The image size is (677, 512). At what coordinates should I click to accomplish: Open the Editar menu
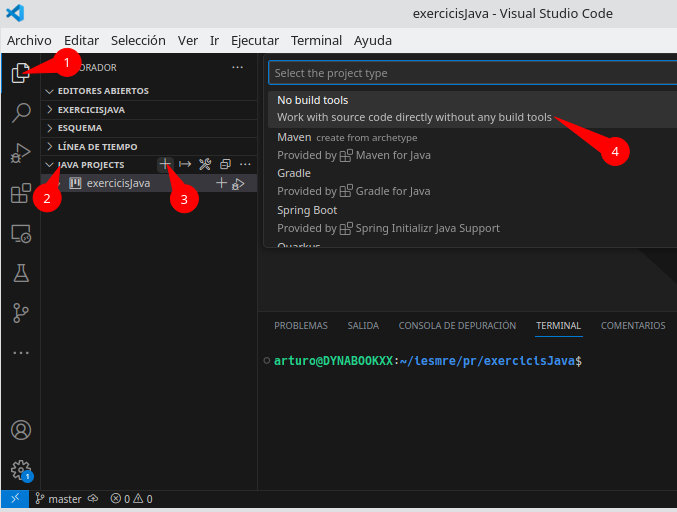coord(81,41)
